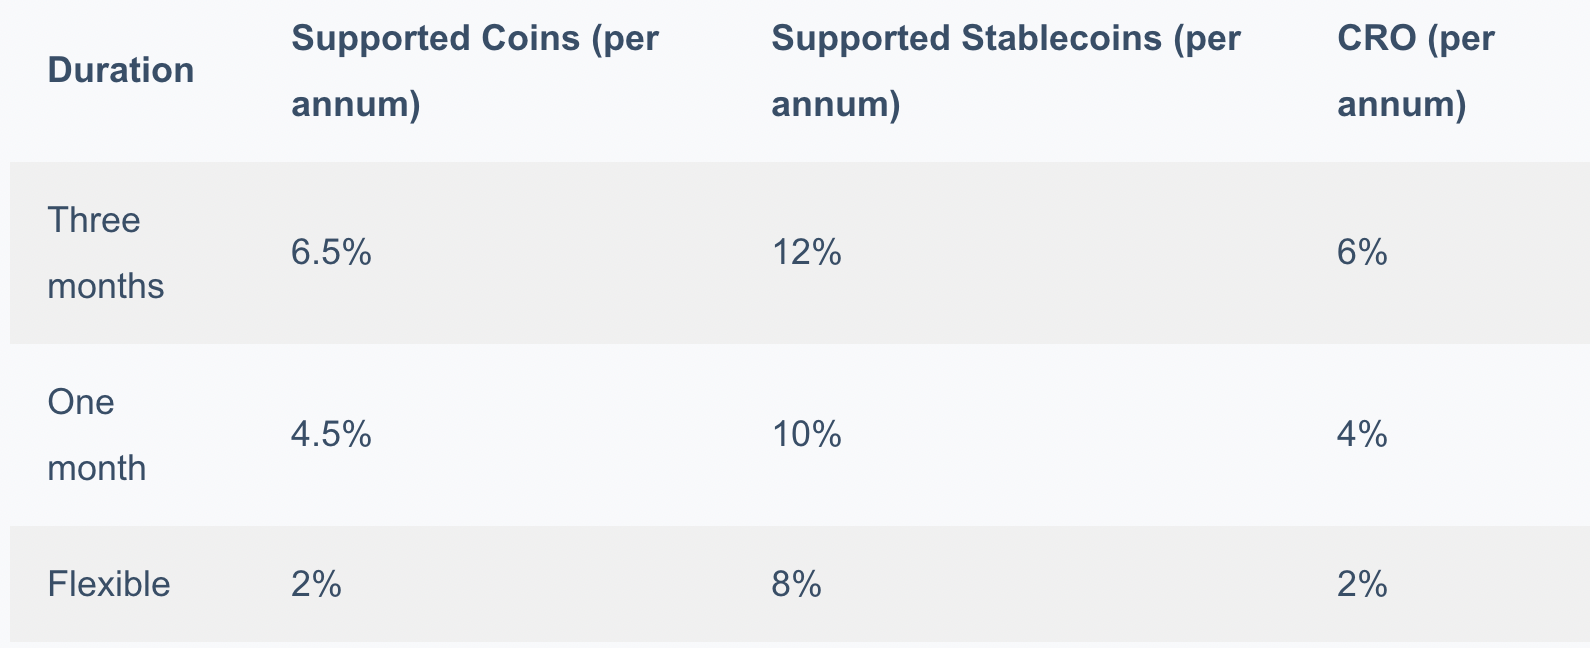
Task: Click the 12% stablecoins rate cell
Action: pyautogui.click(x=806, y=253)
